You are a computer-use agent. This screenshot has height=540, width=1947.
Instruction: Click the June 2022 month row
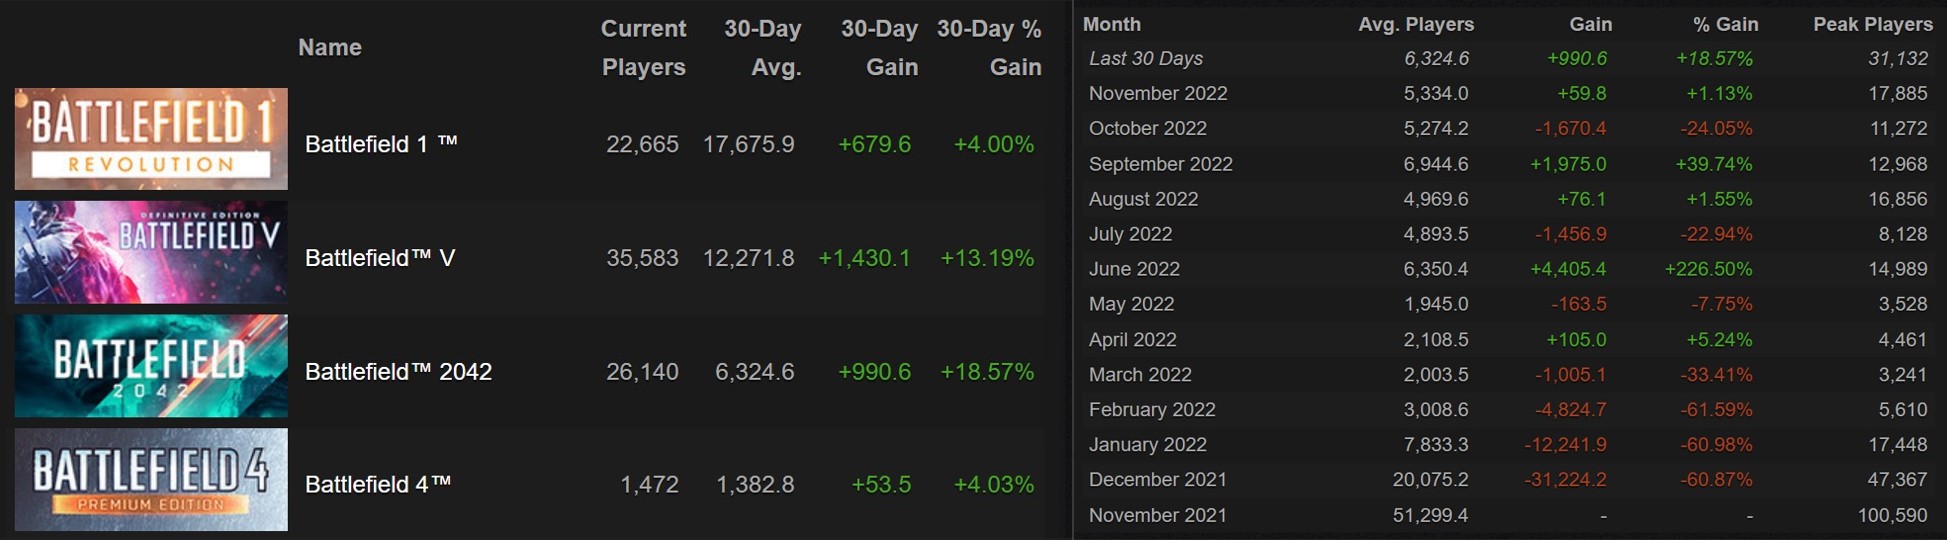(x=1134, y=269)
